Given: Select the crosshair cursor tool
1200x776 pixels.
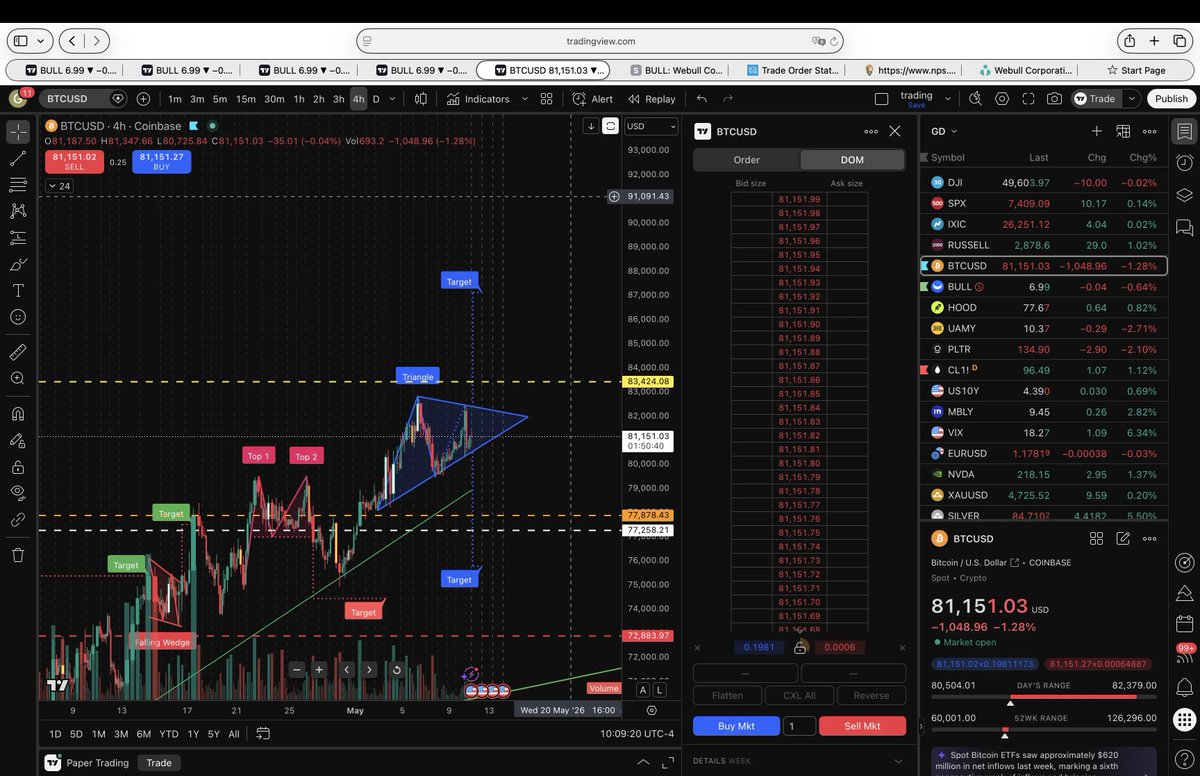Looking at the screenshot, I should pos(18,131).
